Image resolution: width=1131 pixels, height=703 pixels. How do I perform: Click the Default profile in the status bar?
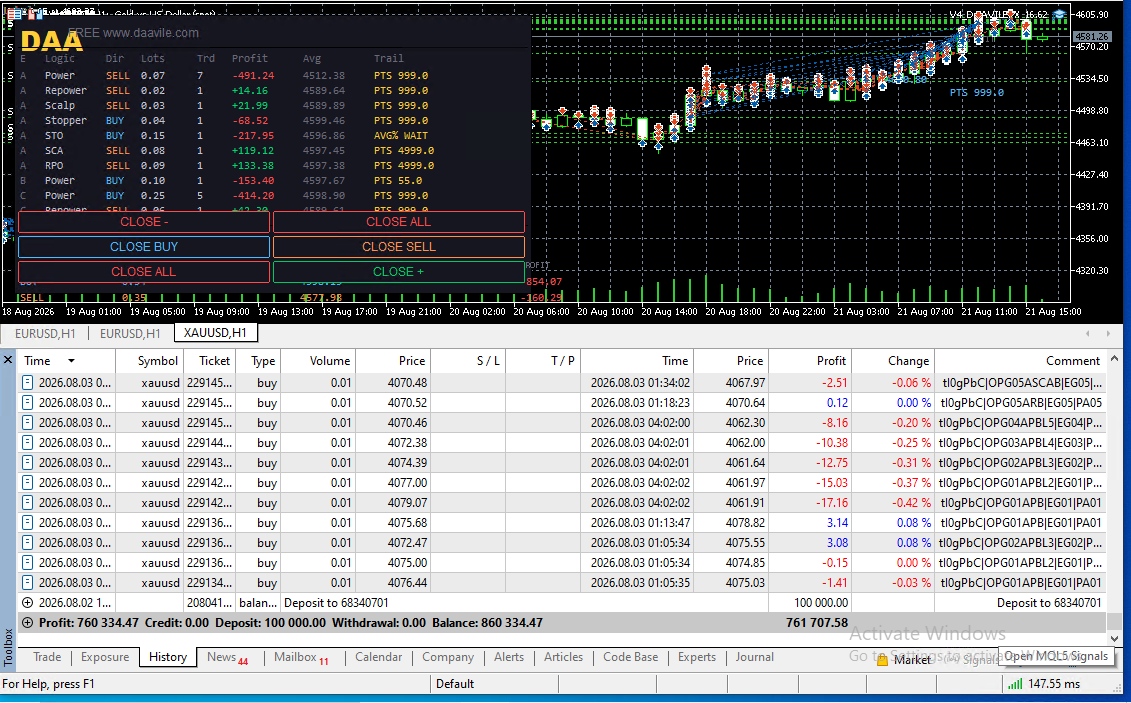tap(454, 684)
